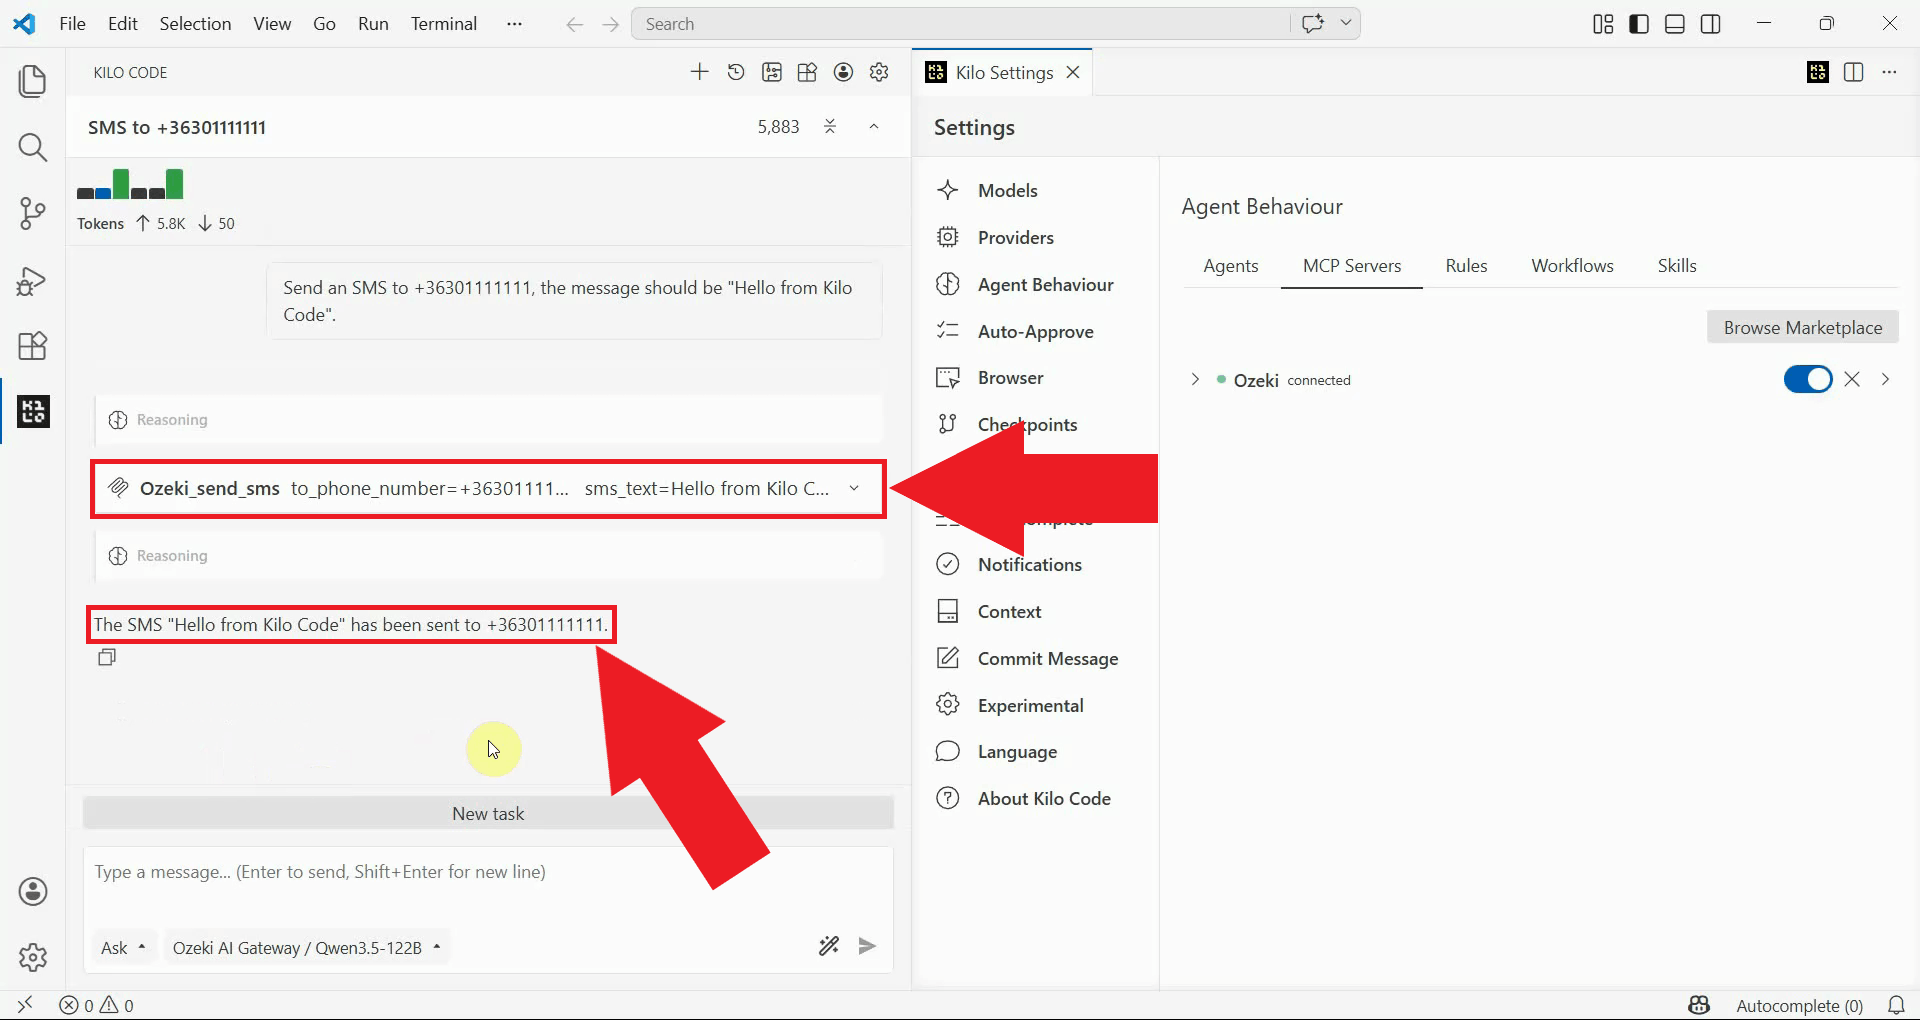Open the Explorer view in activity bar
The width and height of the screenshot is (1920, 1020).
coord(33,81)
